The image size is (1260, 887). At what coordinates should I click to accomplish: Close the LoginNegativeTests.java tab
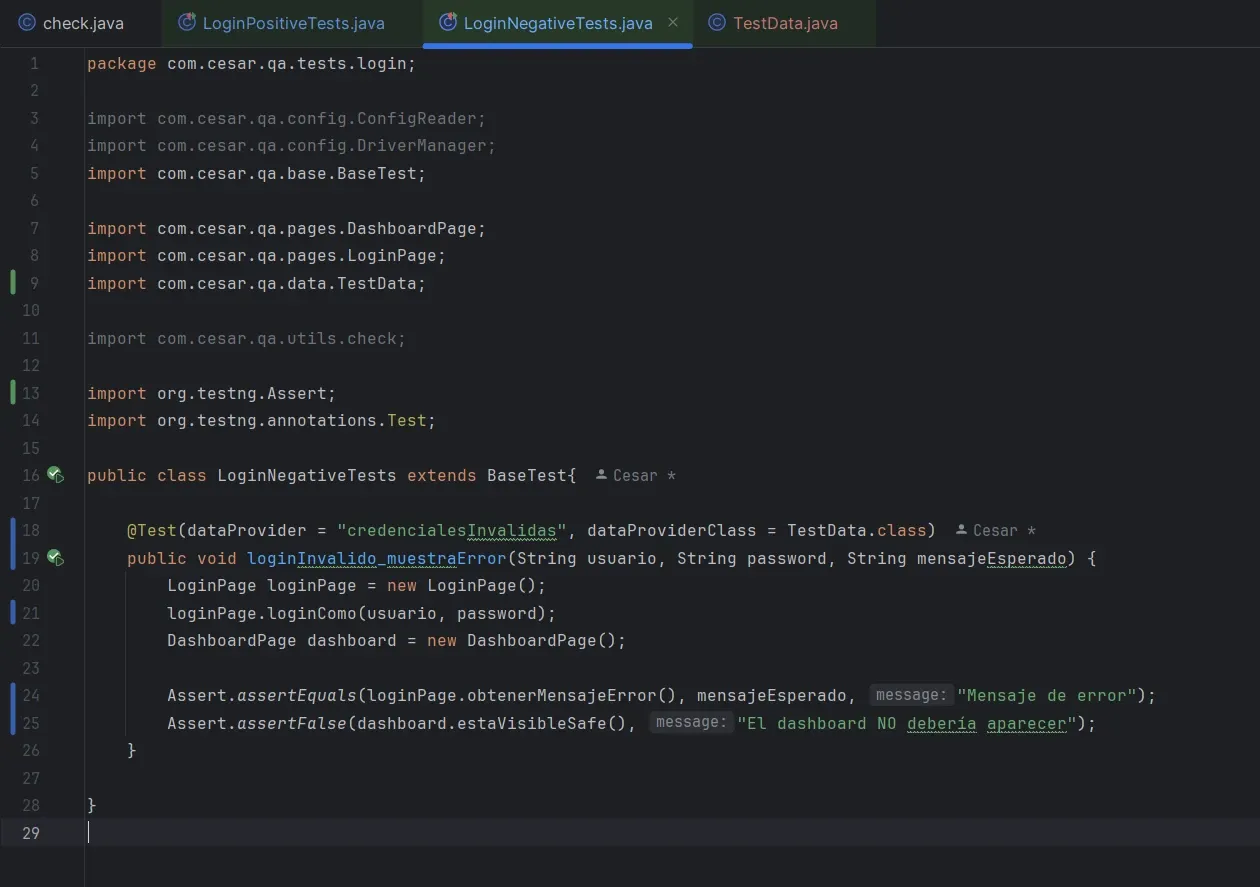click(x=673, y=22)
